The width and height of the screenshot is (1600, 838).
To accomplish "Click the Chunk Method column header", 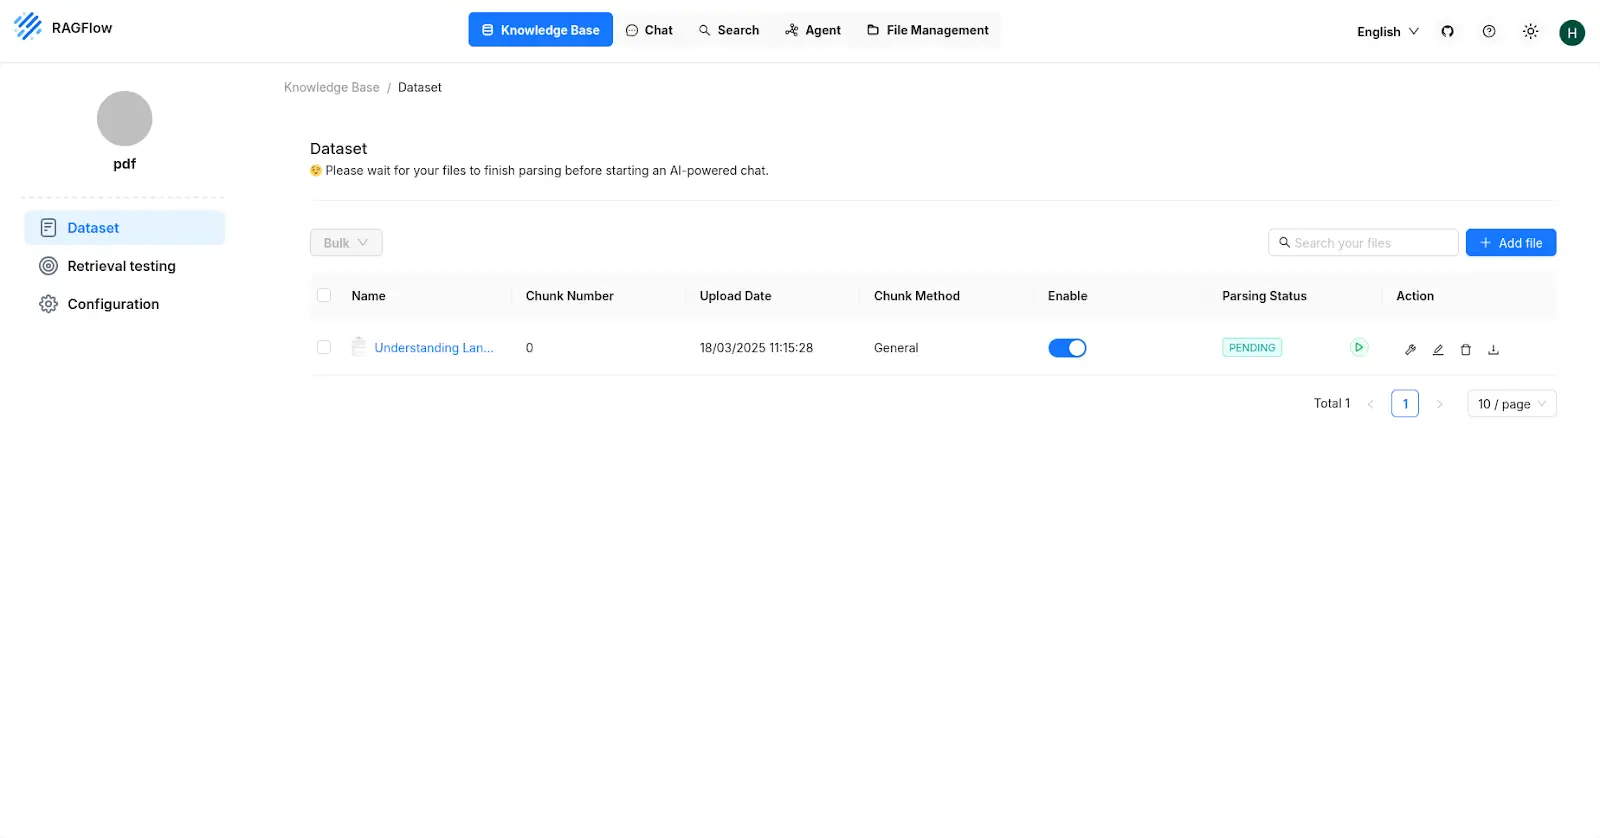I will click(917, 296).
